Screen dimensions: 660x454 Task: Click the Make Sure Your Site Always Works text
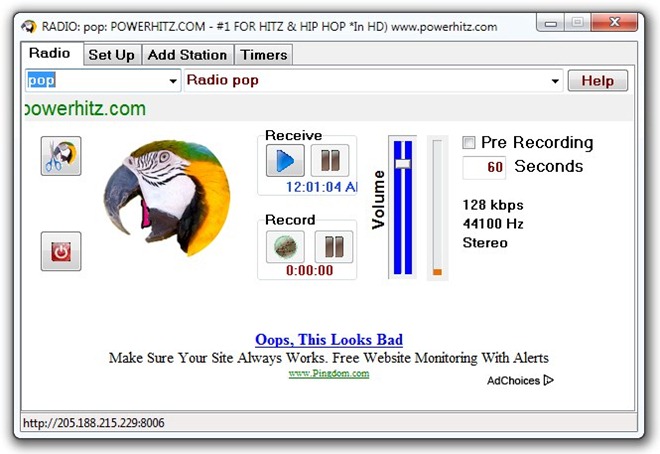coord(329,358)
